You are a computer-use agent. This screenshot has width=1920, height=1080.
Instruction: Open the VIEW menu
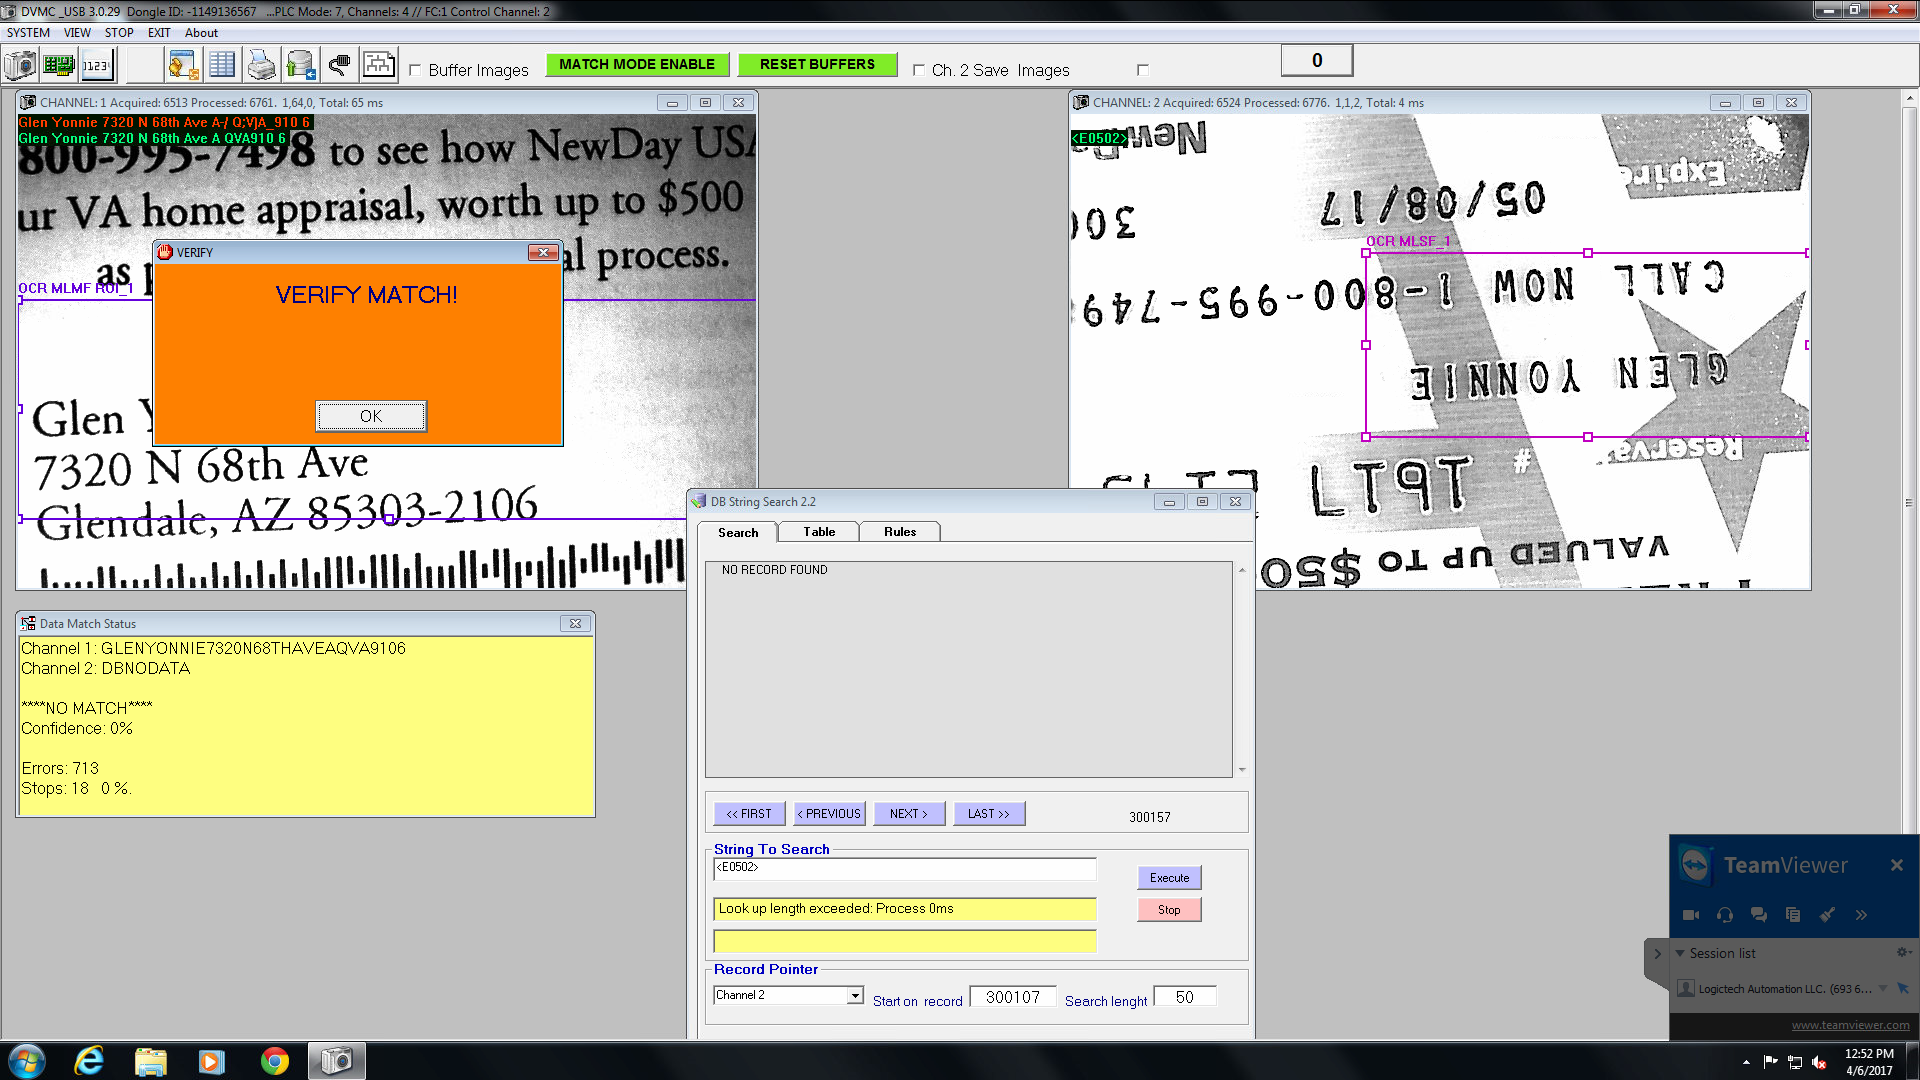77,33
